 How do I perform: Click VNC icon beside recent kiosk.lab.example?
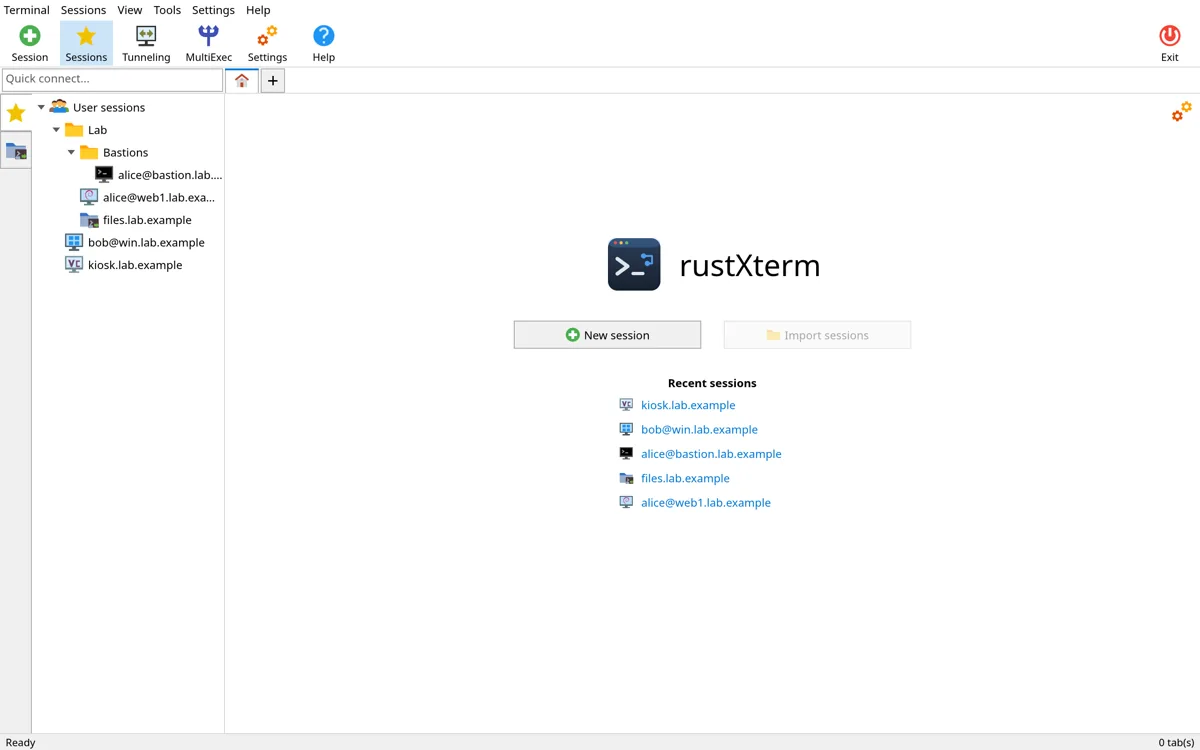(626, 405)
